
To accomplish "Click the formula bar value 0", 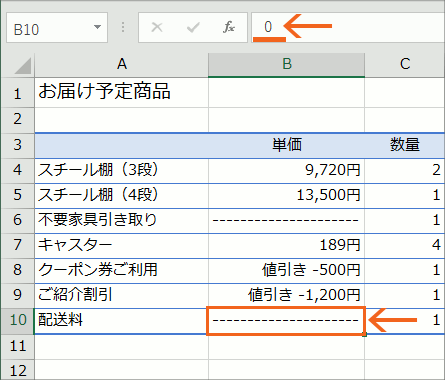I will pos(268,27).
